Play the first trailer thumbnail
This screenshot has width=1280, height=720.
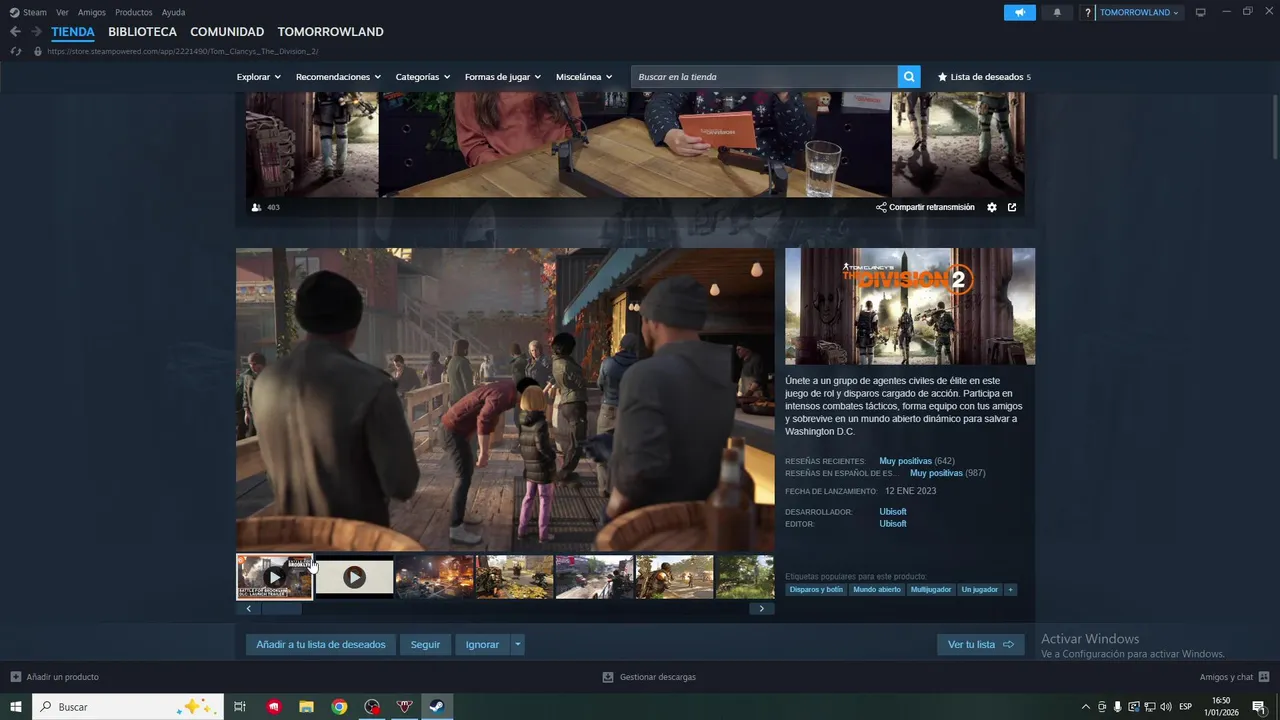click(x=274, y=577)
